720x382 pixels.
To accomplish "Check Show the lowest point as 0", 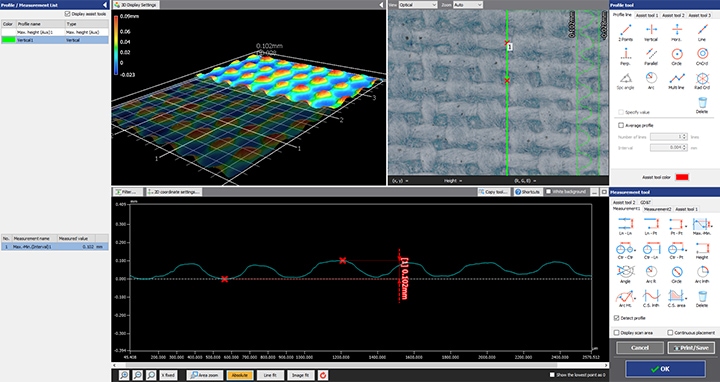I will click(x=552, y=375).
